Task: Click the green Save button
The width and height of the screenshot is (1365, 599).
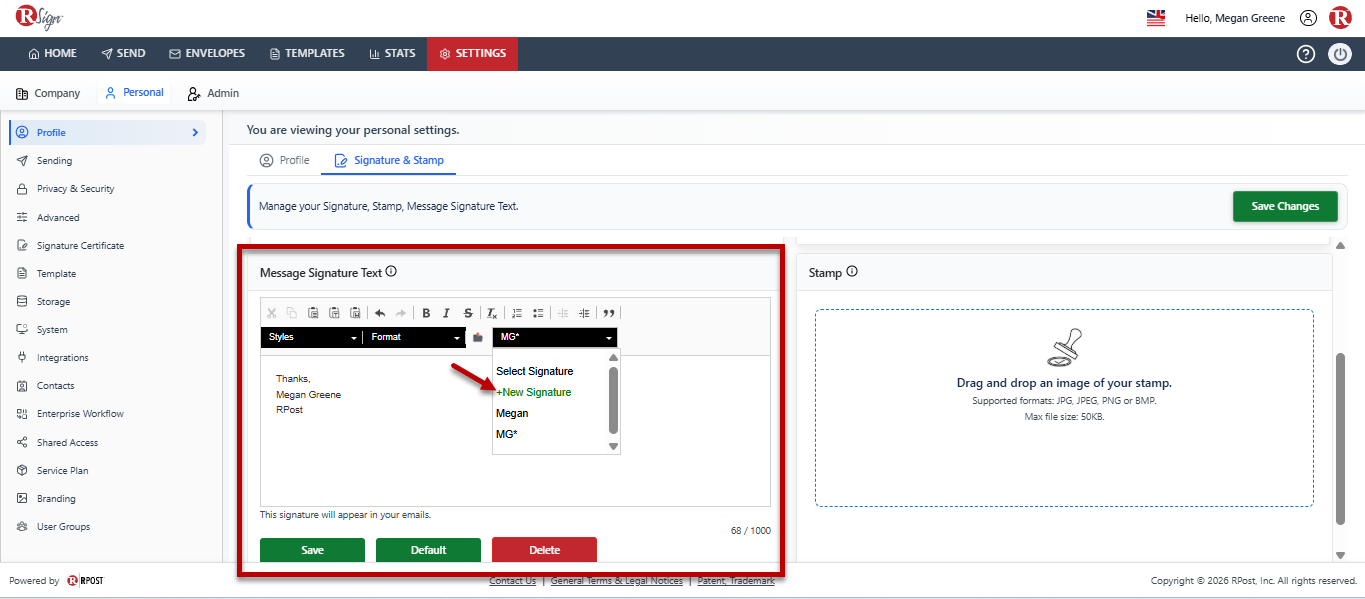Action: 312,550
